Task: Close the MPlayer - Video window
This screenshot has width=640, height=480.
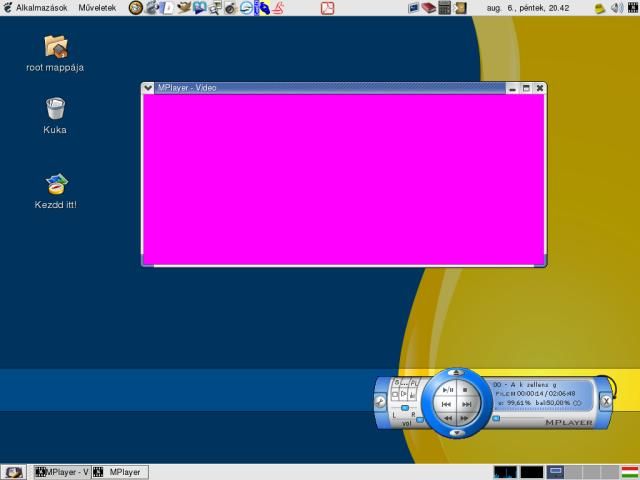Action: (x=540, y=88)
